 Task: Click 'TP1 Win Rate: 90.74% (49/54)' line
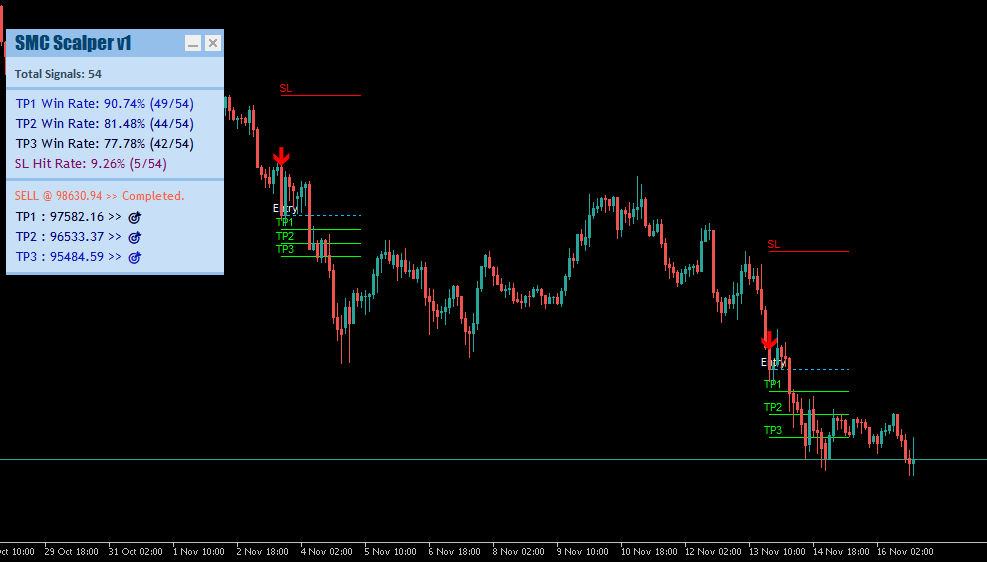pyautogui.click(x=104, y=104)
